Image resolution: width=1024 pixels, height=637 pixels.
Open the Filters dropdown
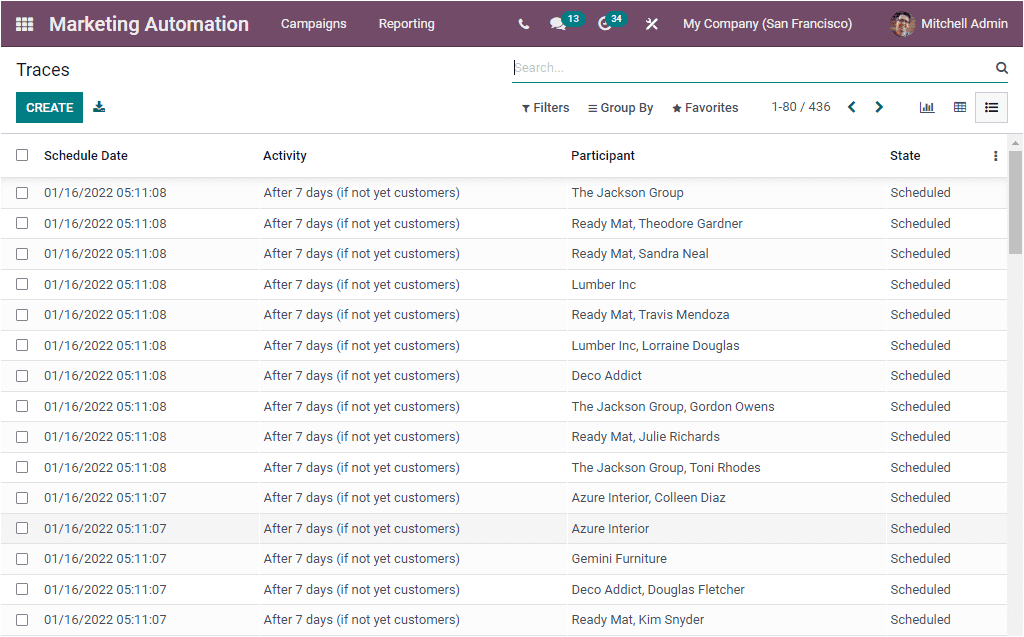tap(545, 107)
